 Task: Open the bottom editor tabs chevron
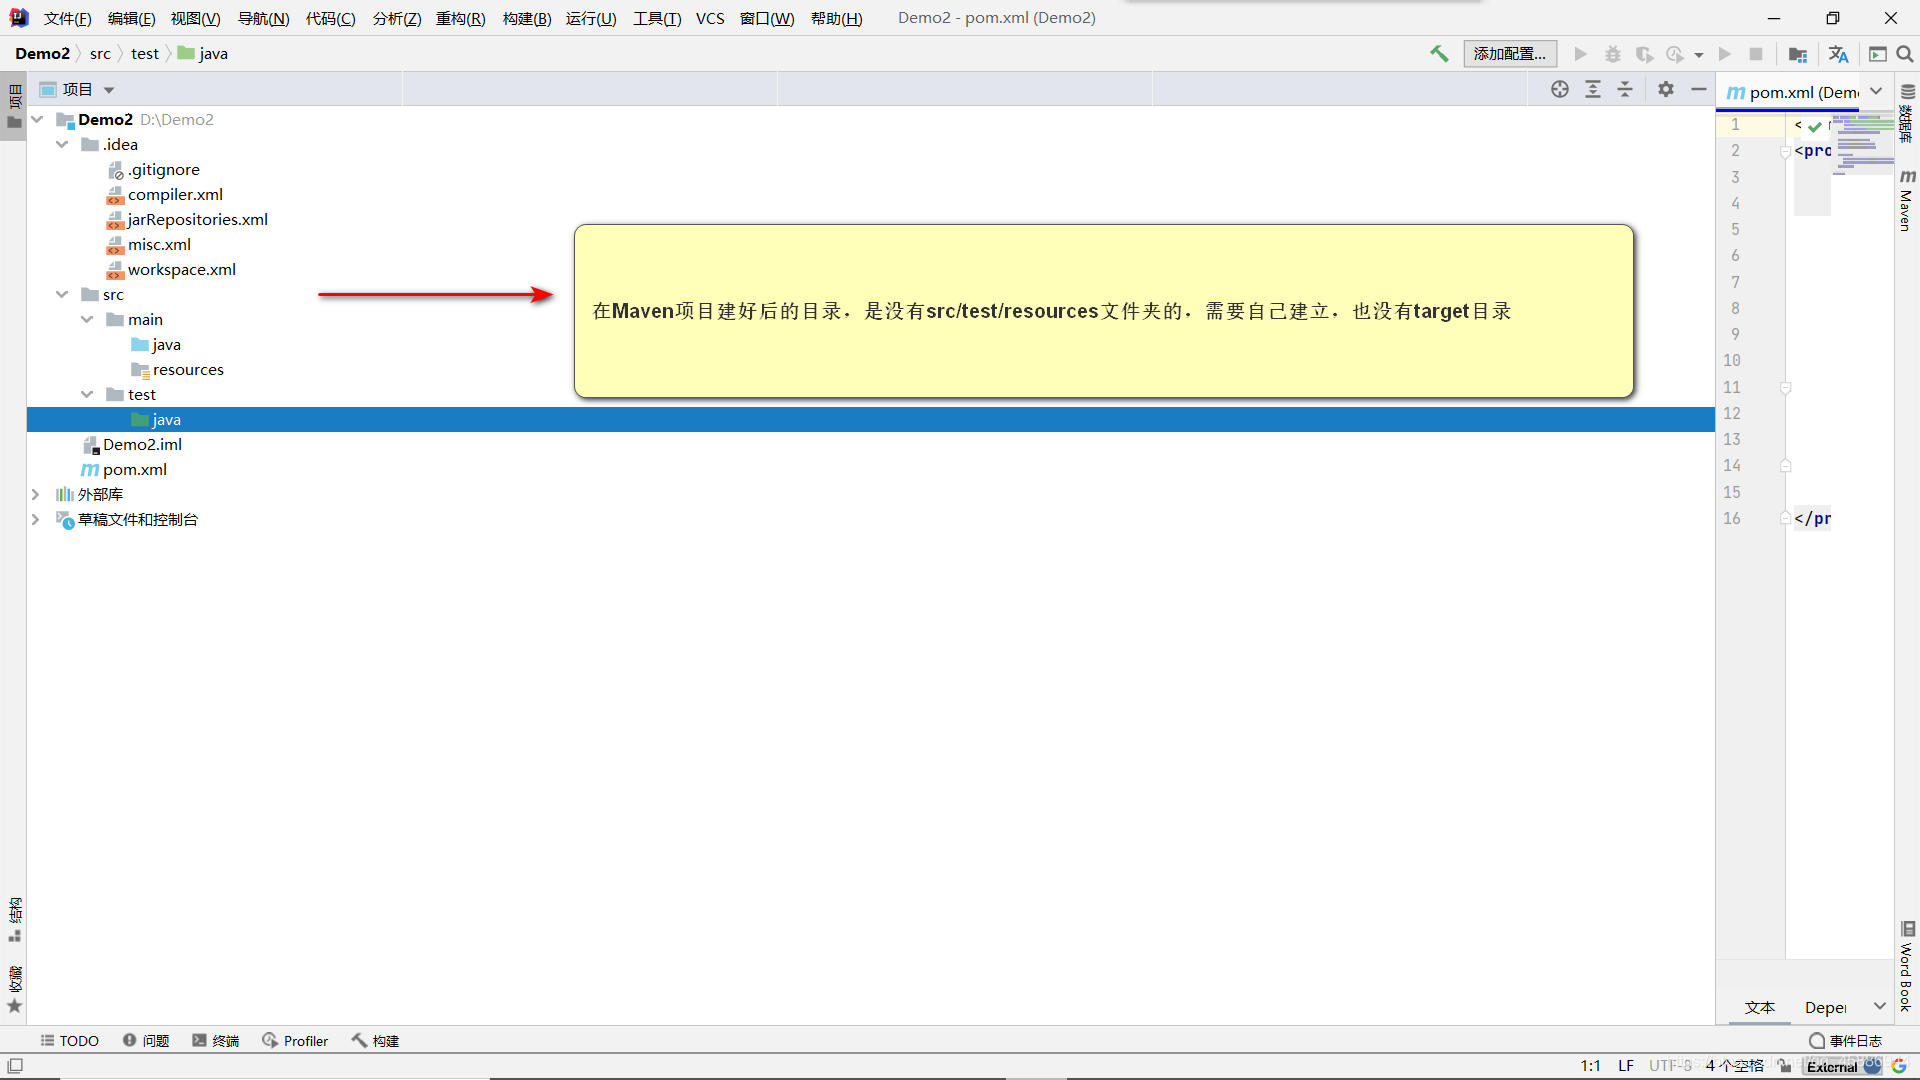click(1880, 1006)
